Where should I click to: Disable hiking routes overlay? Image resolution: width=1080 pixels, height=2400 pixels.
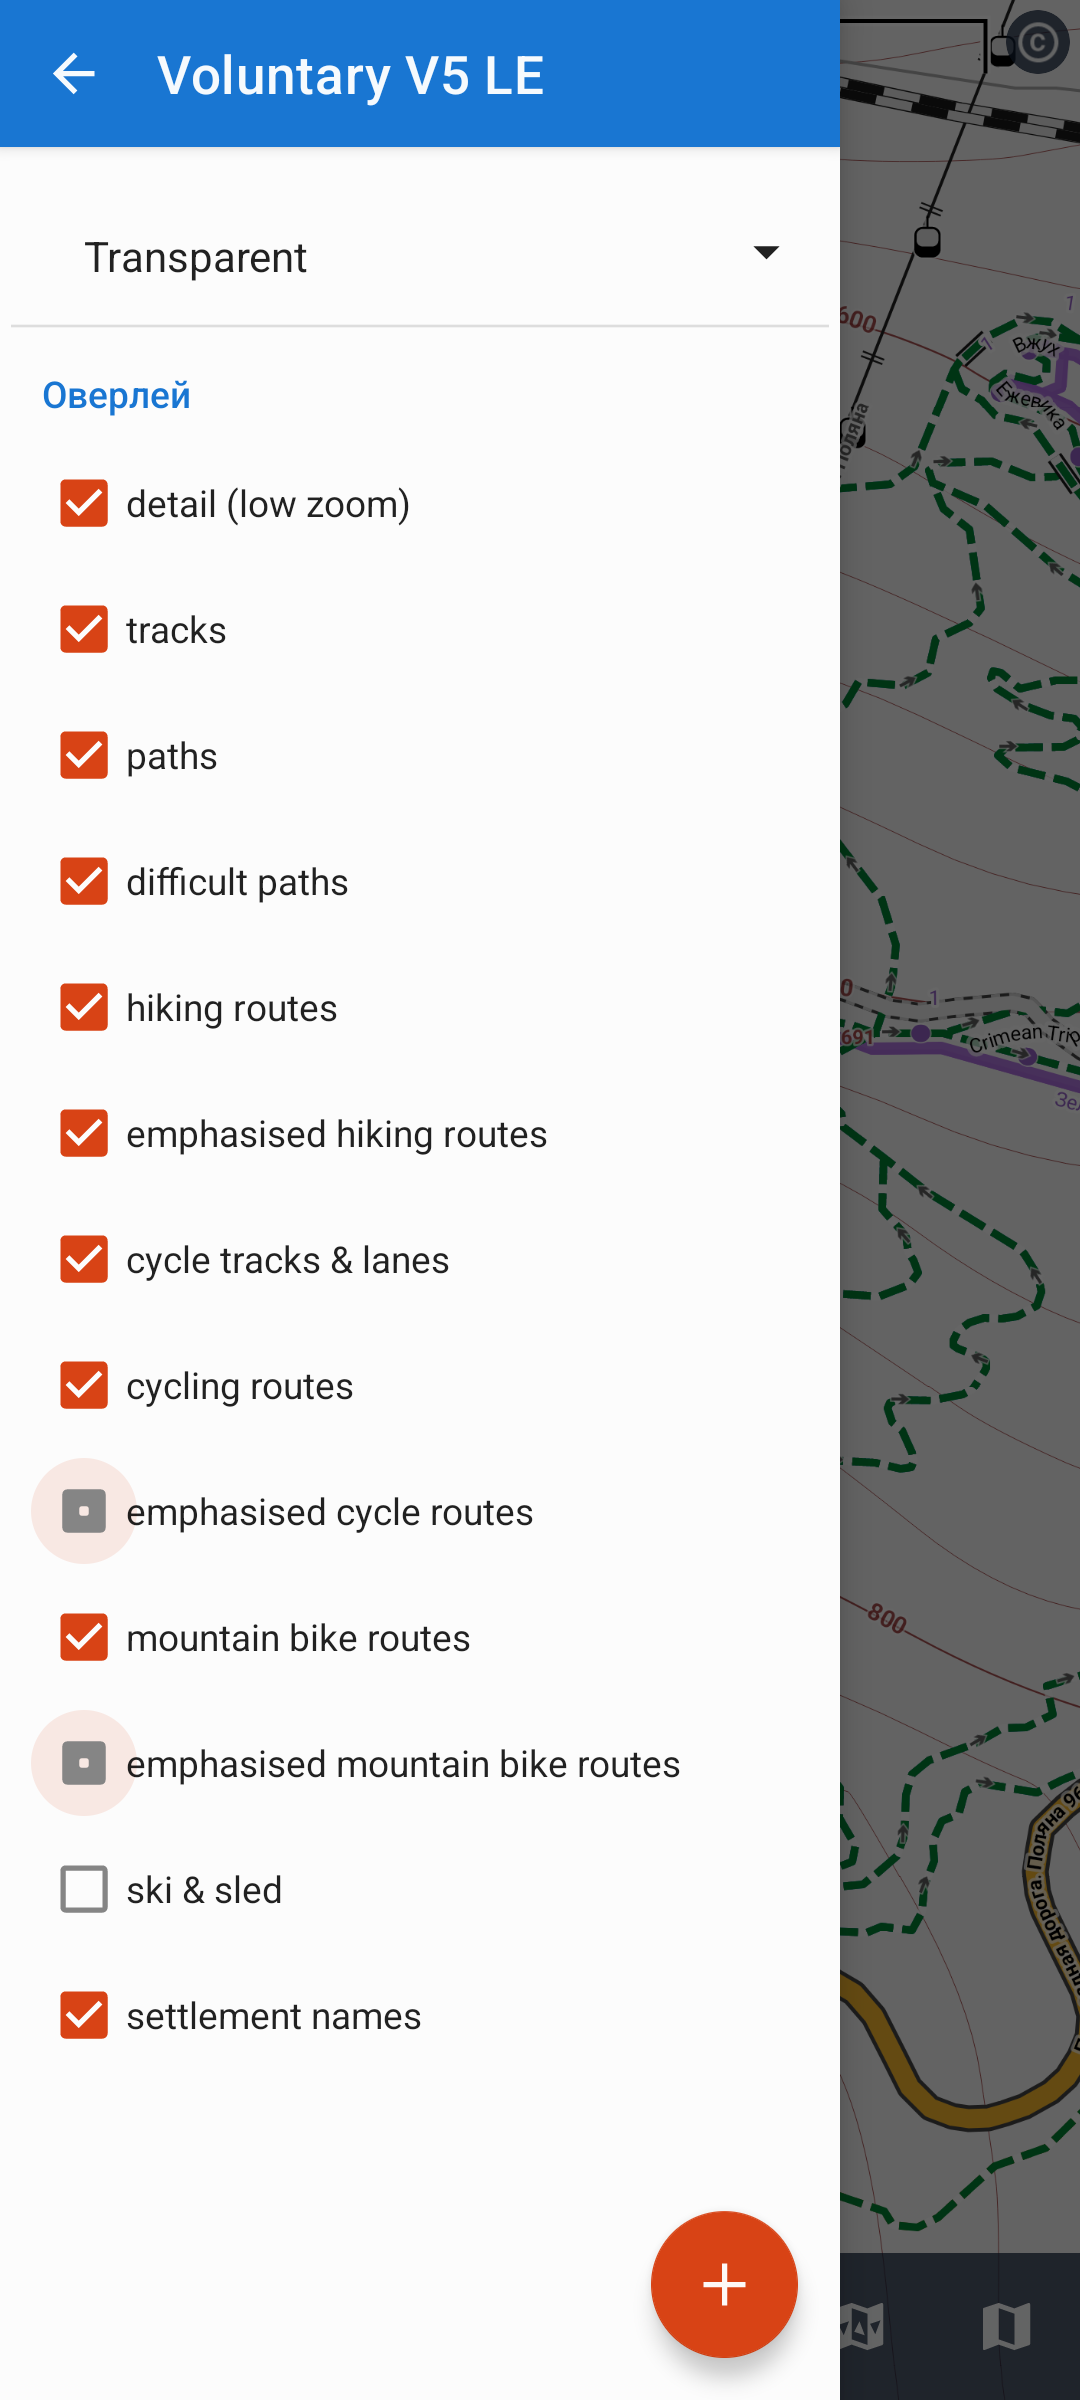tap(84, 1007)
